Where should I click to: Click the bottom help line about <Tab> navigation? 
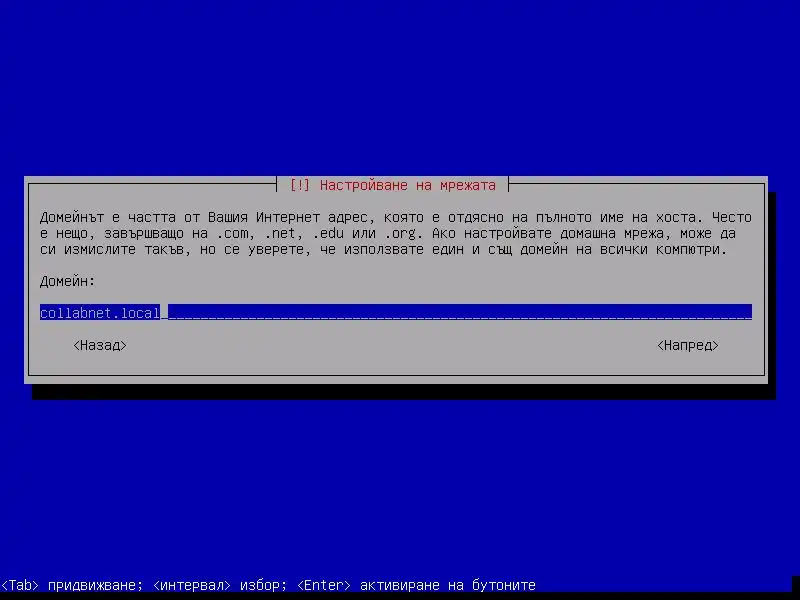point(268,585)
